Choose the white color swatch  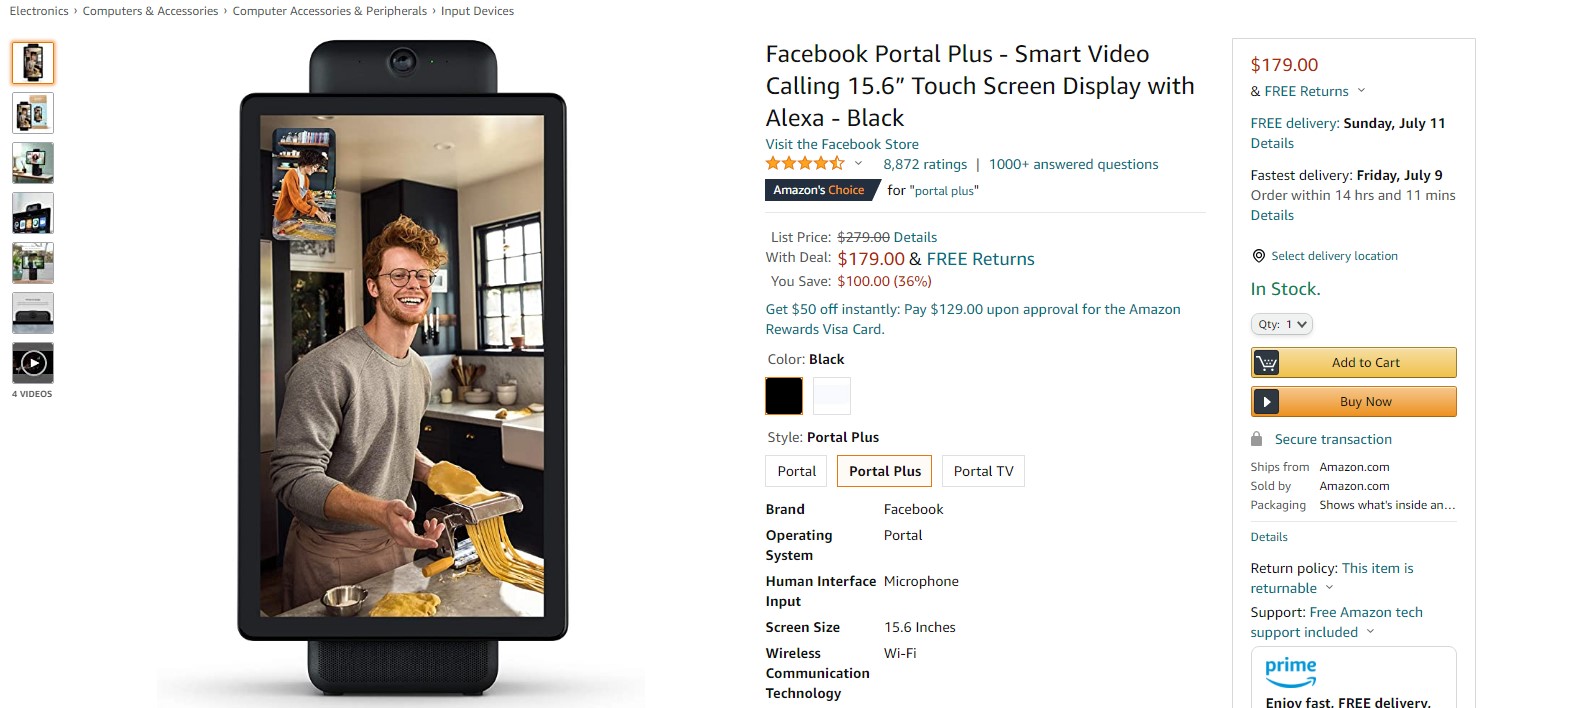tap(832, 396)
